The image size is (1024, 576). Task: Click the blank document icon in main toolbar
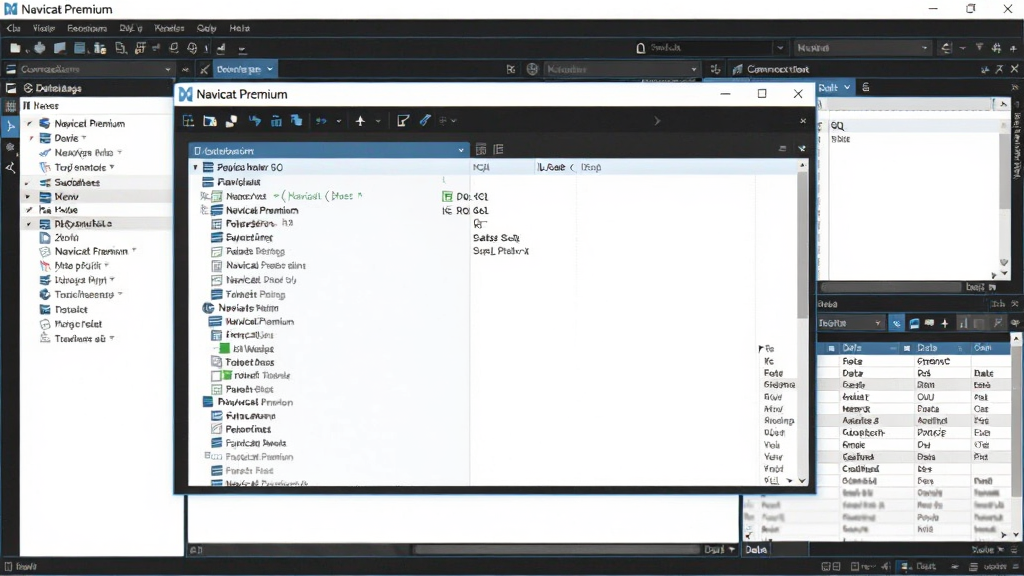(x=15, y=48)
